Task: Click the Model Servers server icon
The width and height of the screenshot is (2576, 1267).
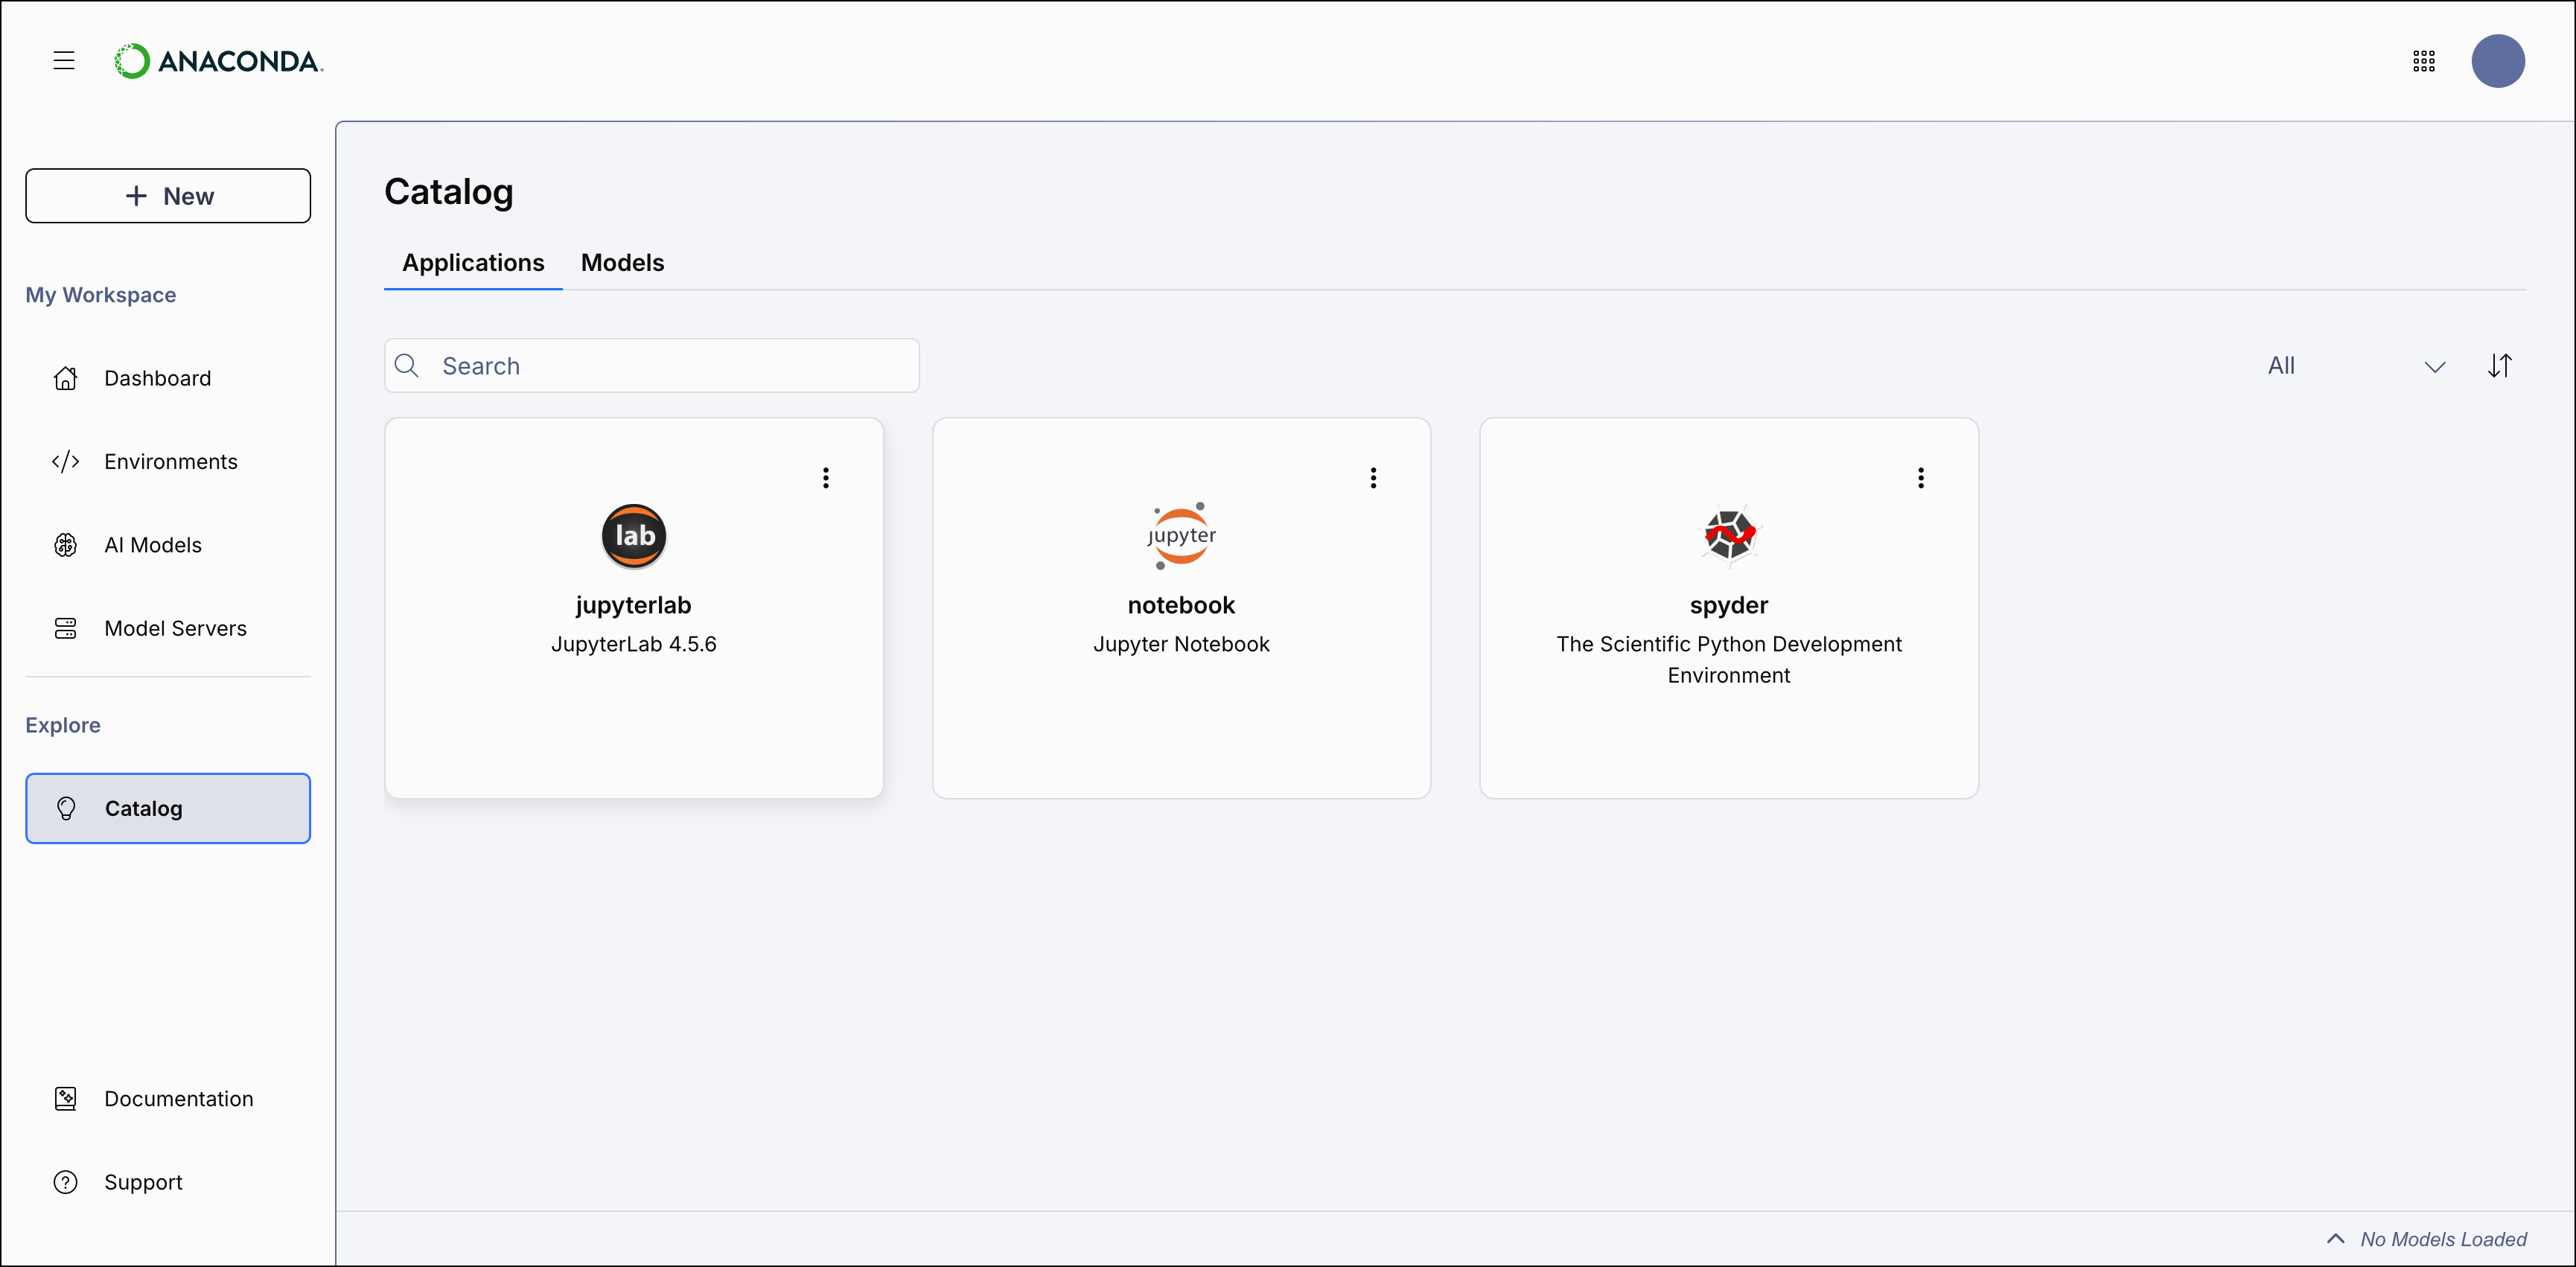Action: coord(66,628)
